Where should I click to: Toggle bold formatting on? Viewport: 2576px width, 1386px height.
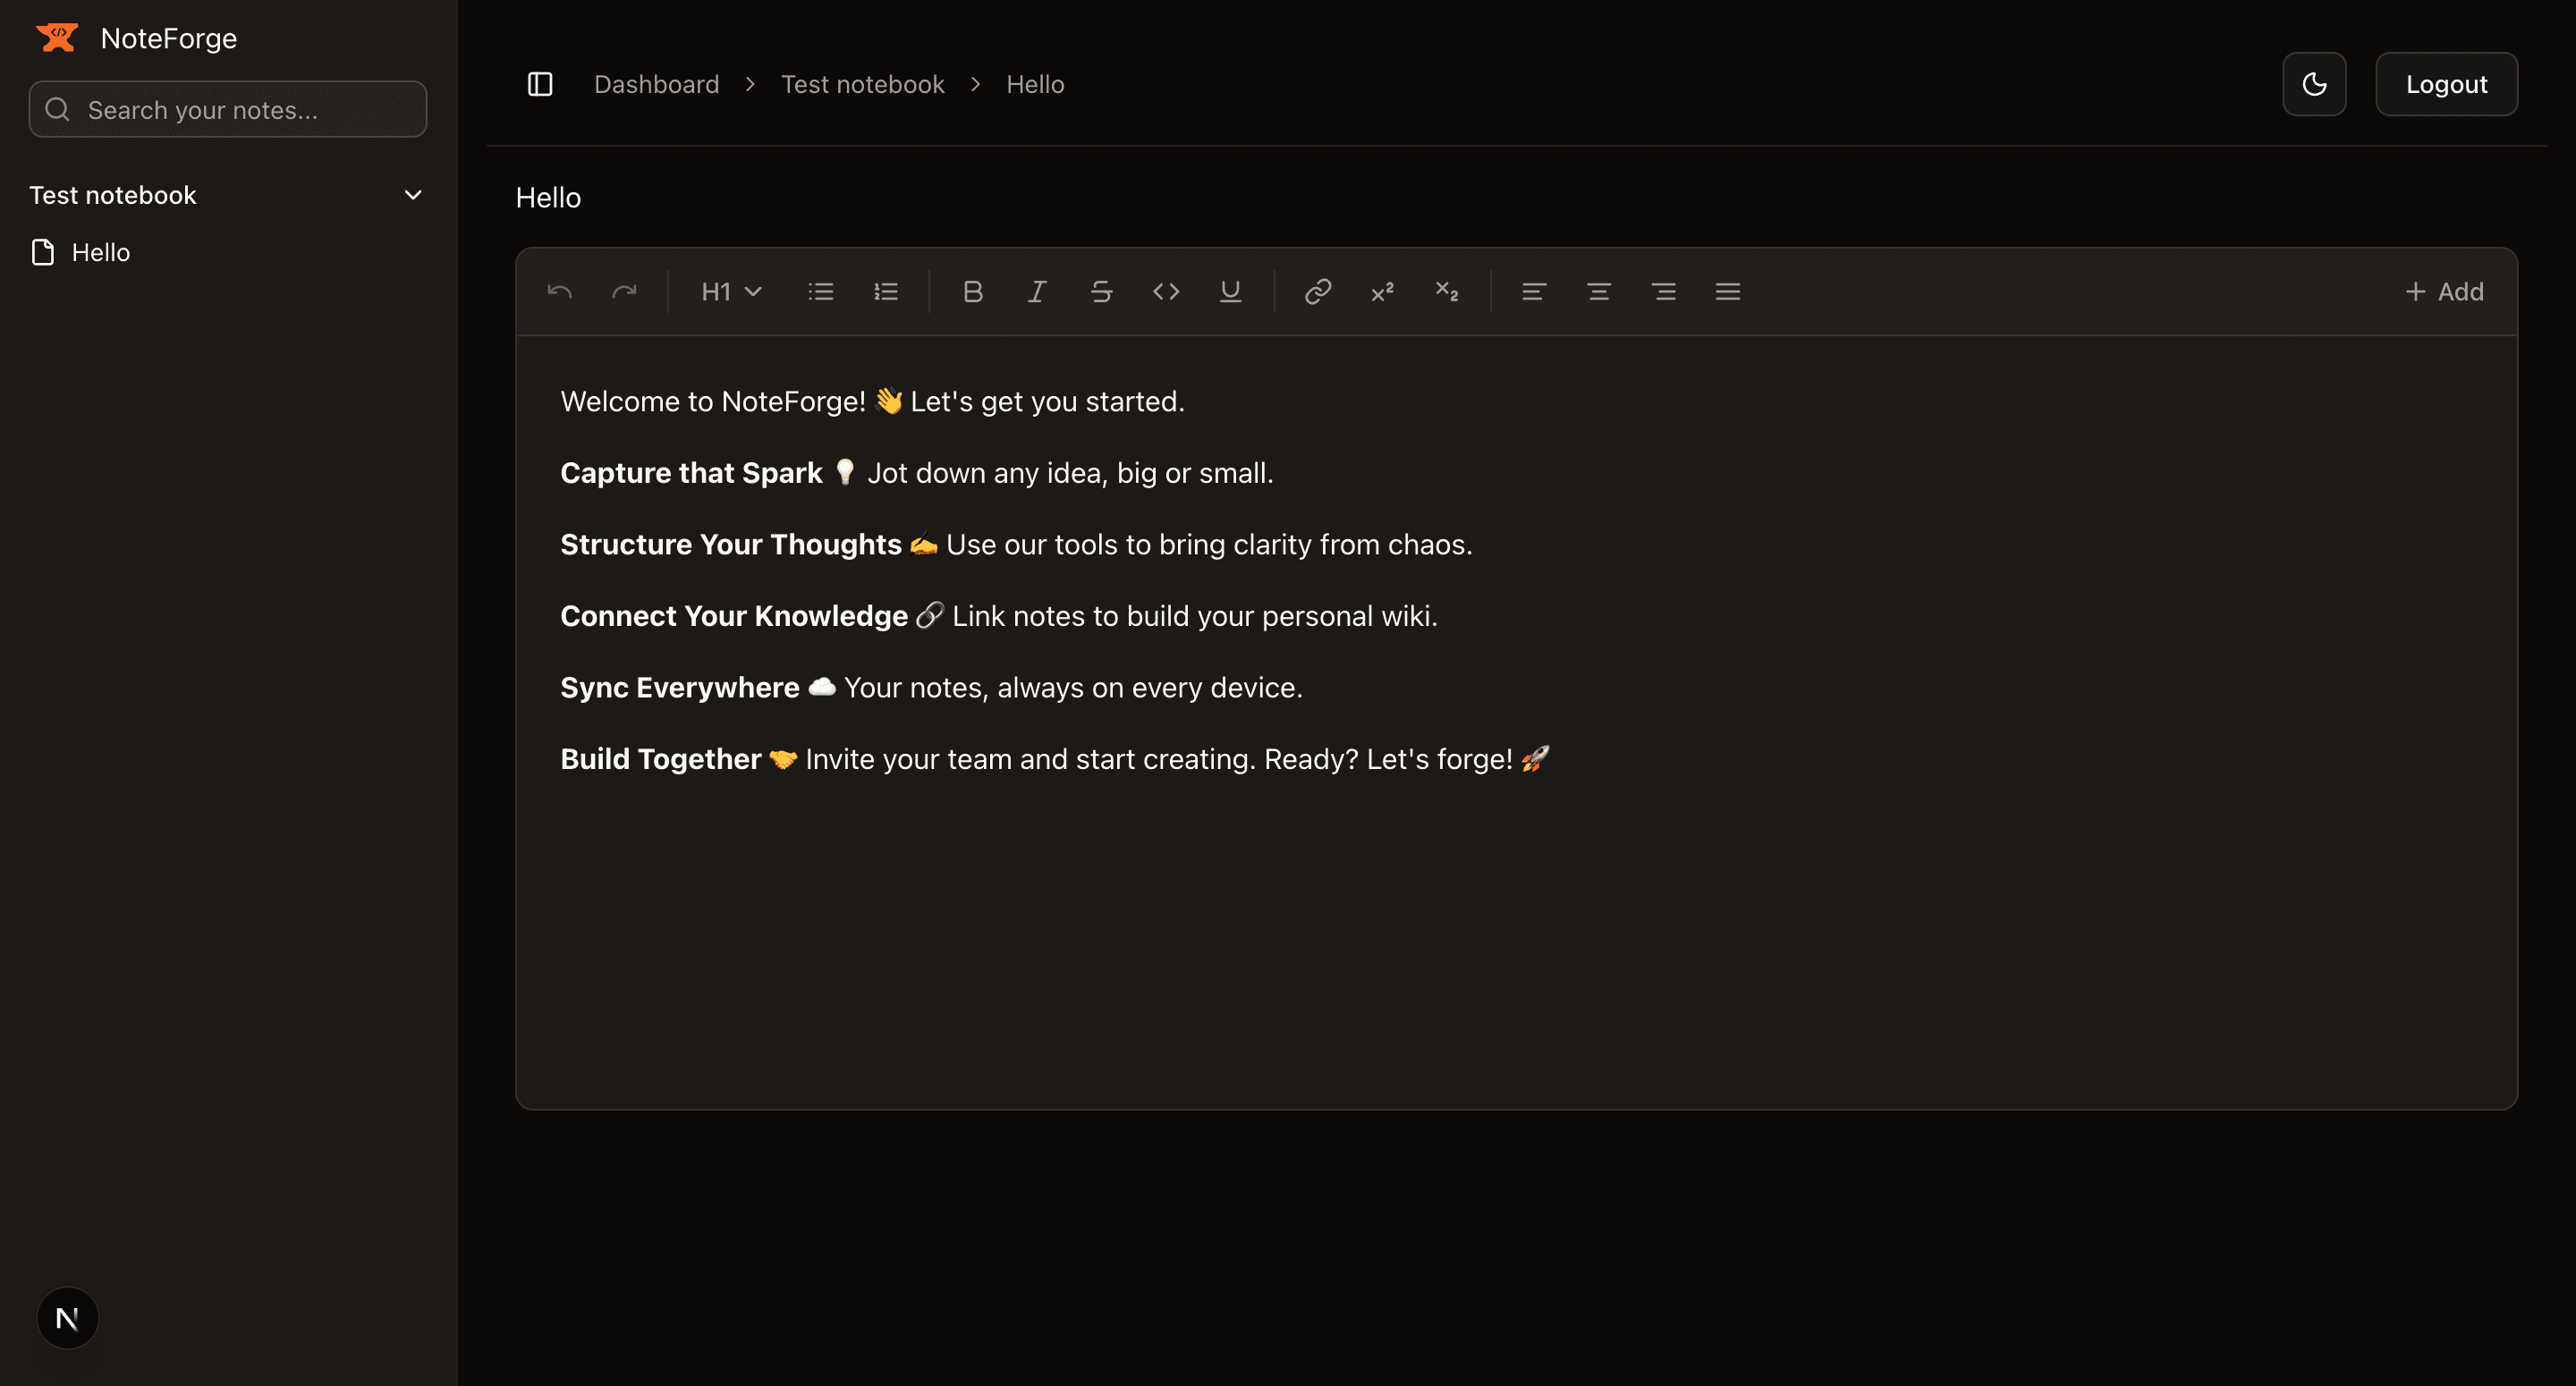click(x=972, y=291)
